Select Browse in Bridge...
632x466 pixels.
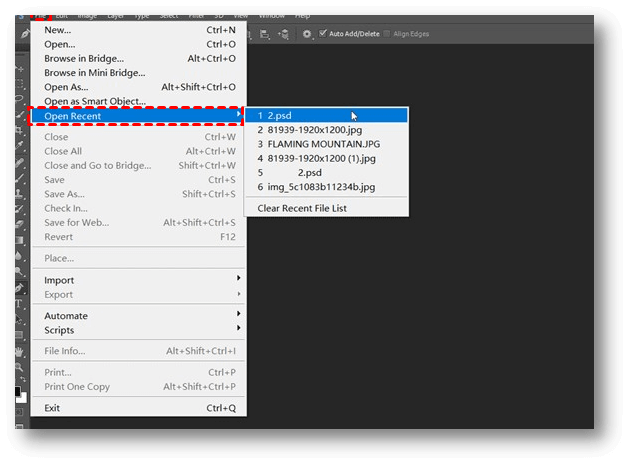tap(139, 59)
